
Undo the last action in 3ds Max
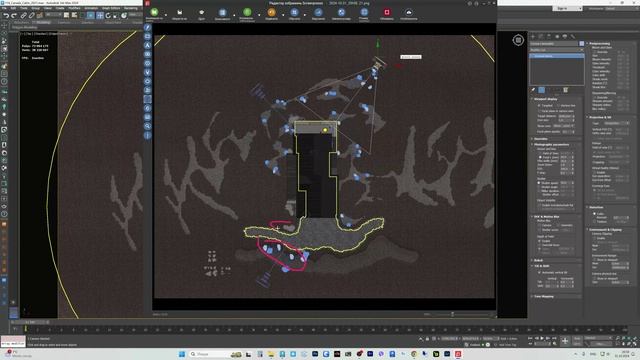[x=6, y=16]
